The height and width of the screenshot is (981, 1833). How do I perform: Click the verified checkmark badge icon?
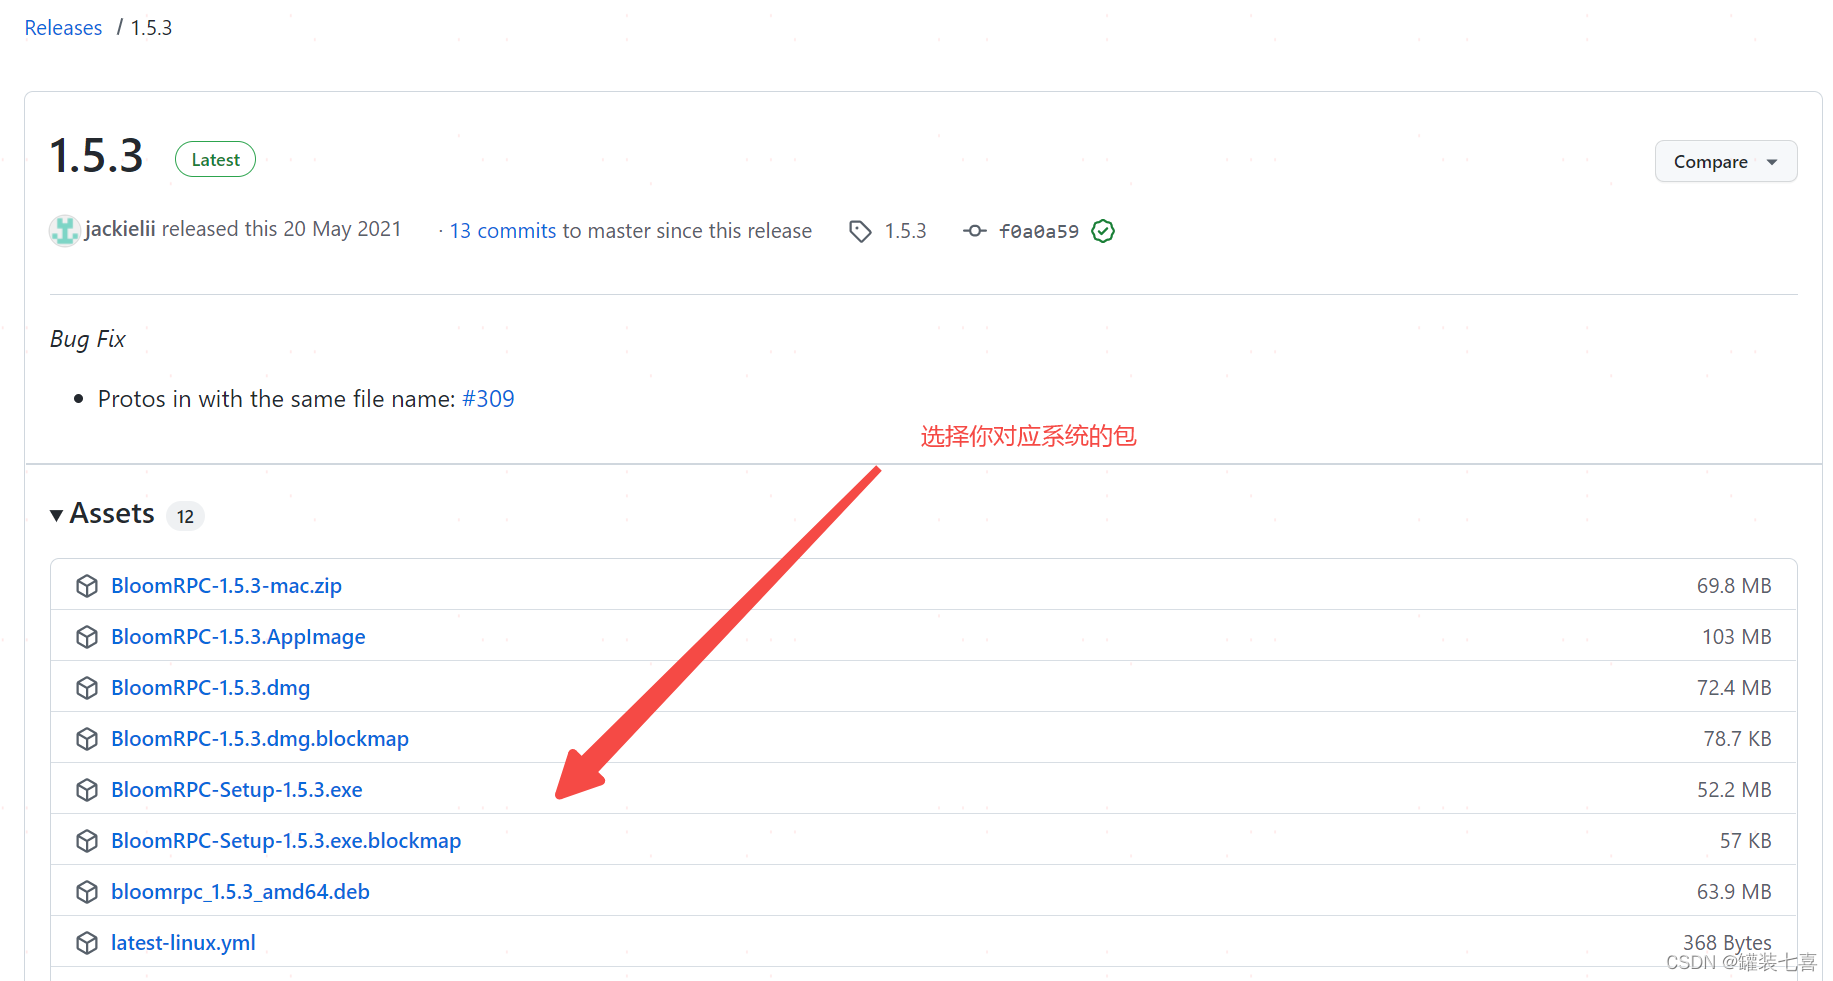coord(1103,231)
